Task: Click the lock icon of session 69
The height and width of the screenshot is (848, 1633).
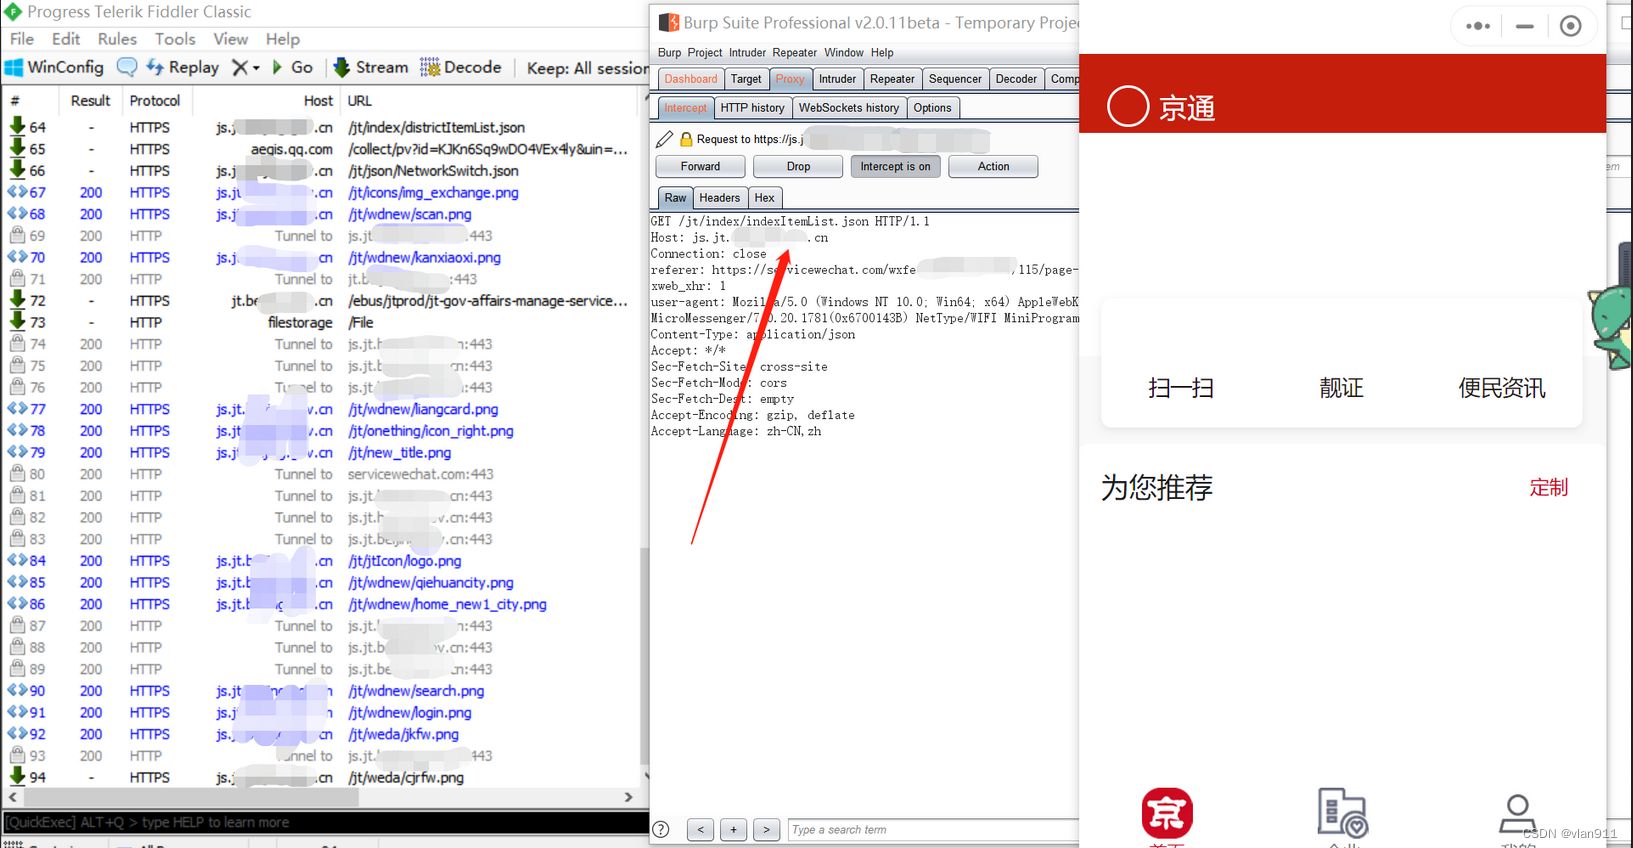Action: tap(17, 235)
